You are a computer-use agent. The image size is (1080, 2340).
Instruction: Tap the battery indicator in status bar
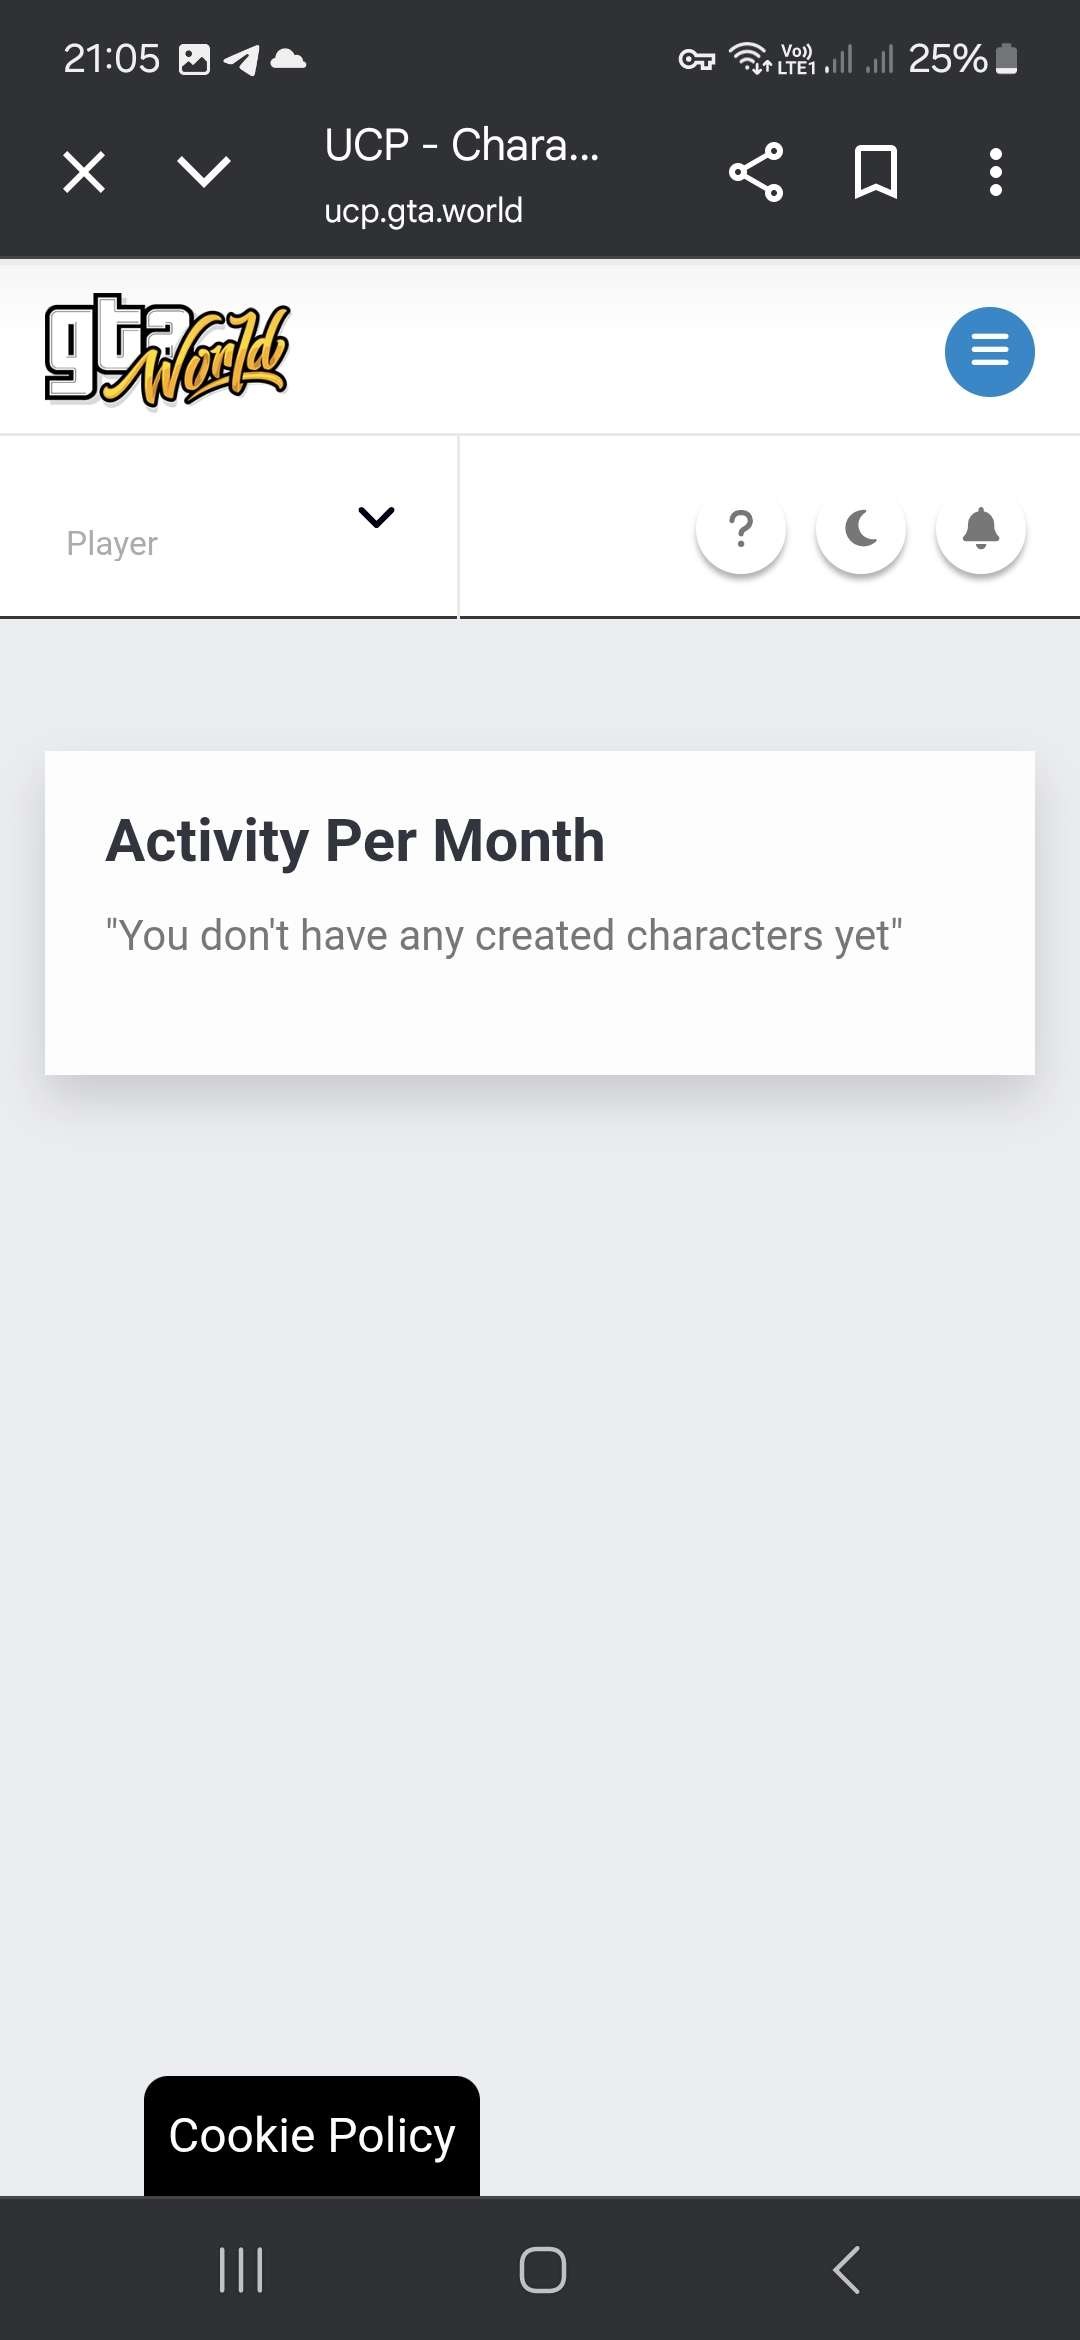click(1008, 59)
